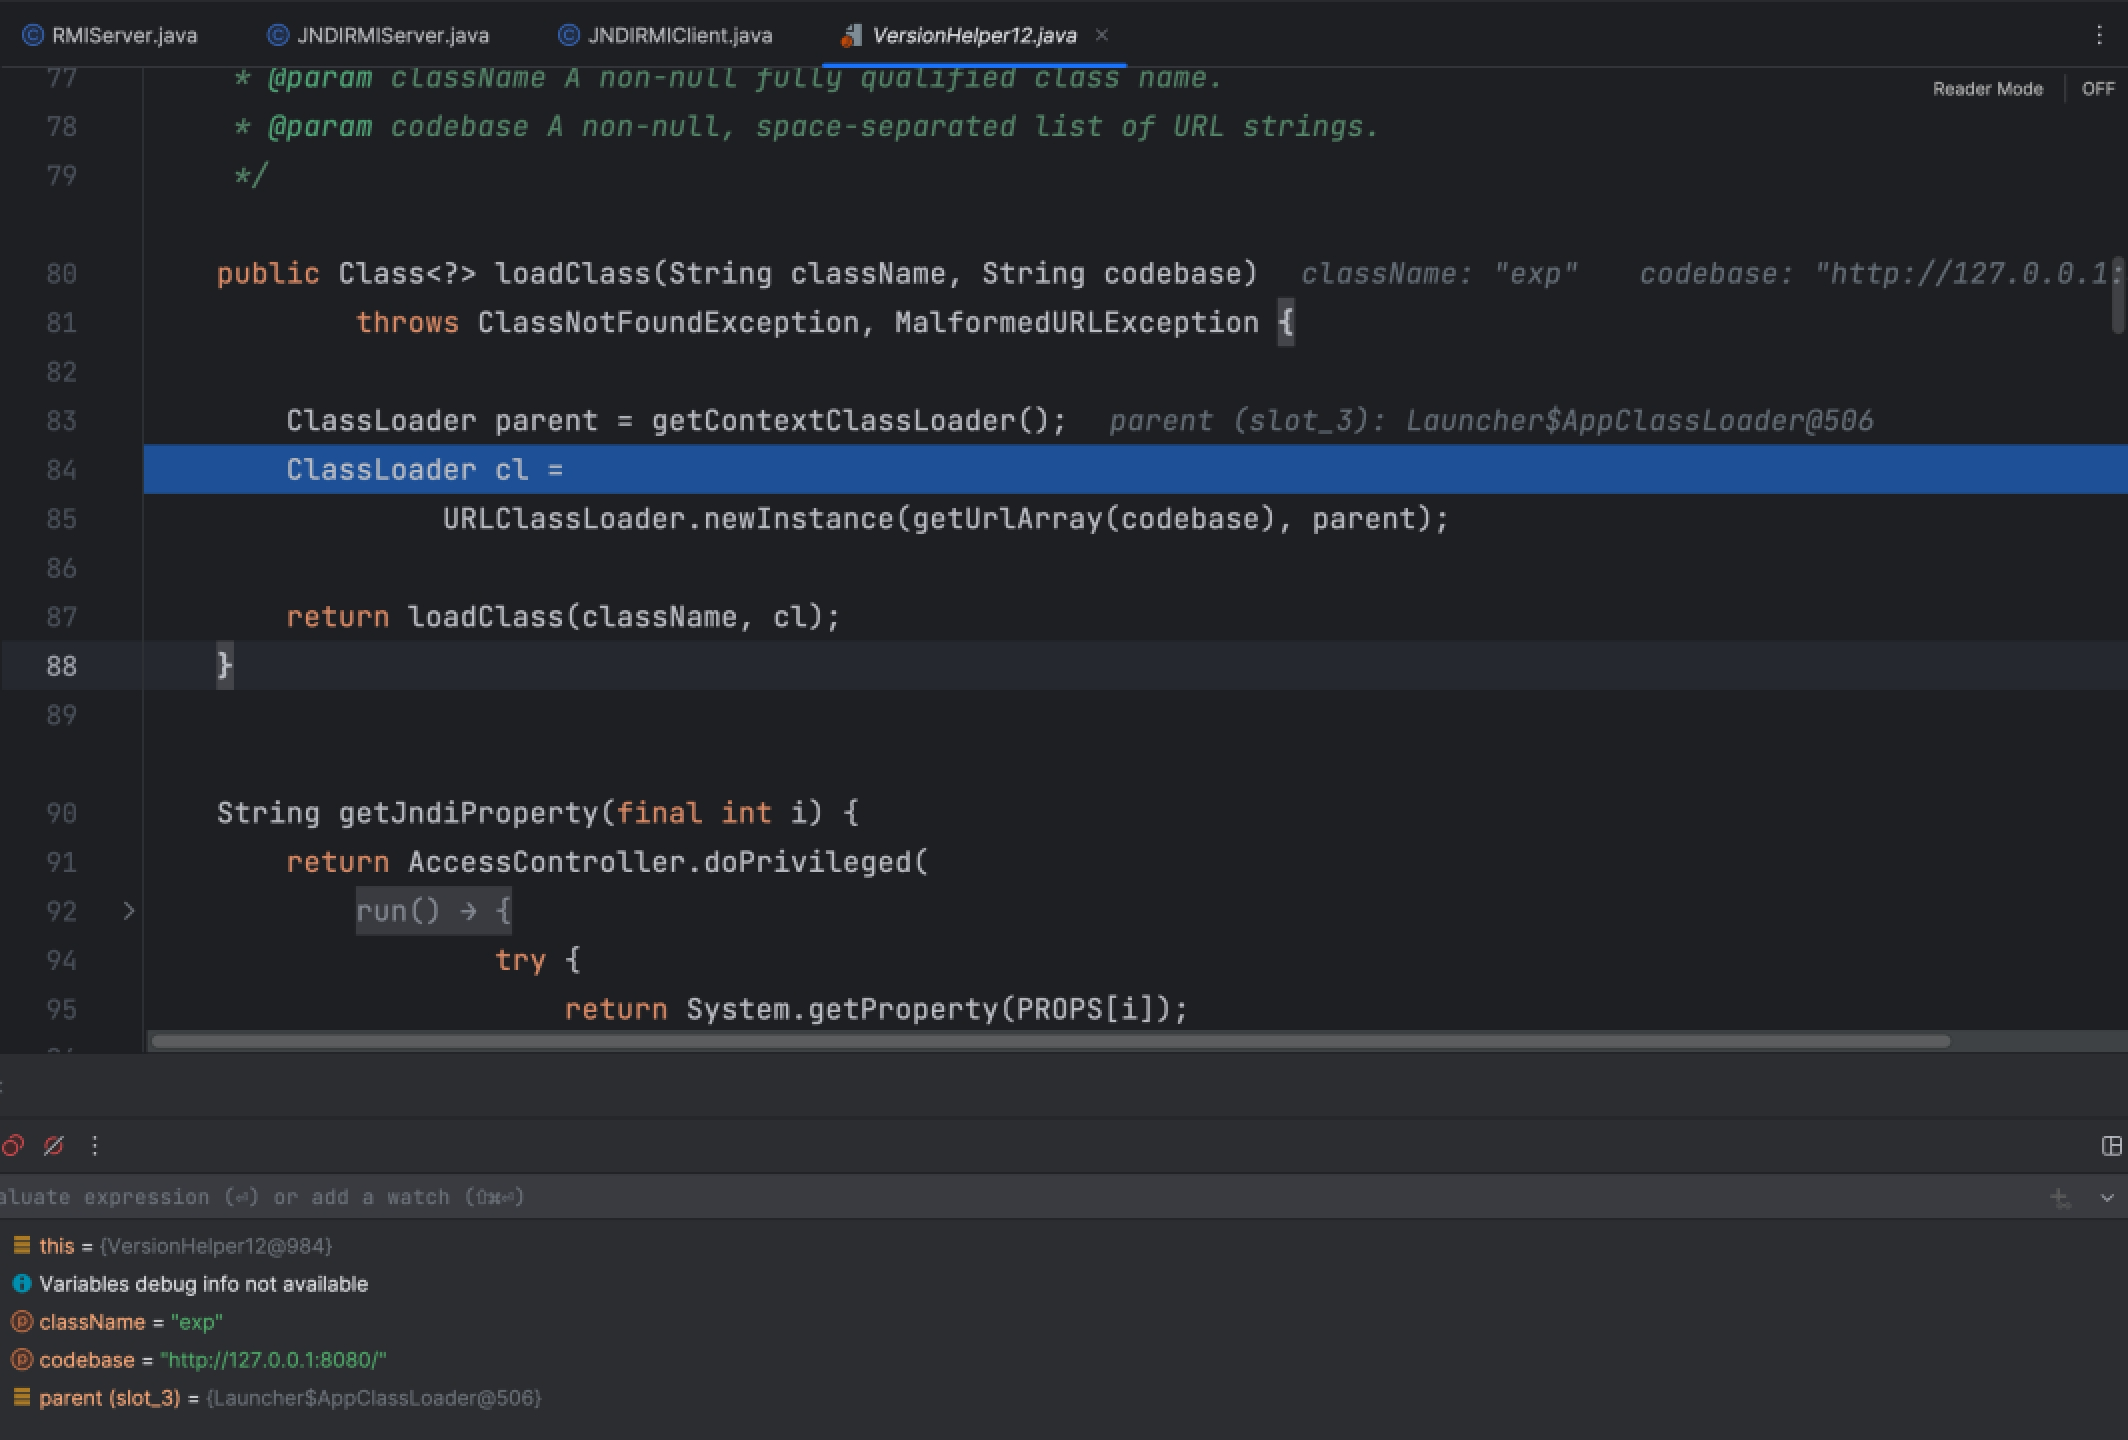Toggle Mute Breakpoints icon
The image size is (2128, 1440).
54,1146
